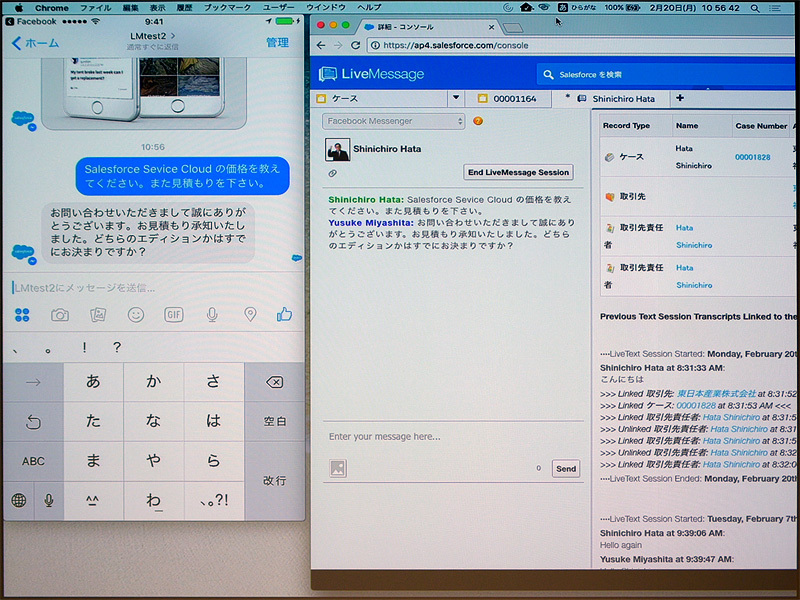Open the 履歴 menu

point(184,8)
